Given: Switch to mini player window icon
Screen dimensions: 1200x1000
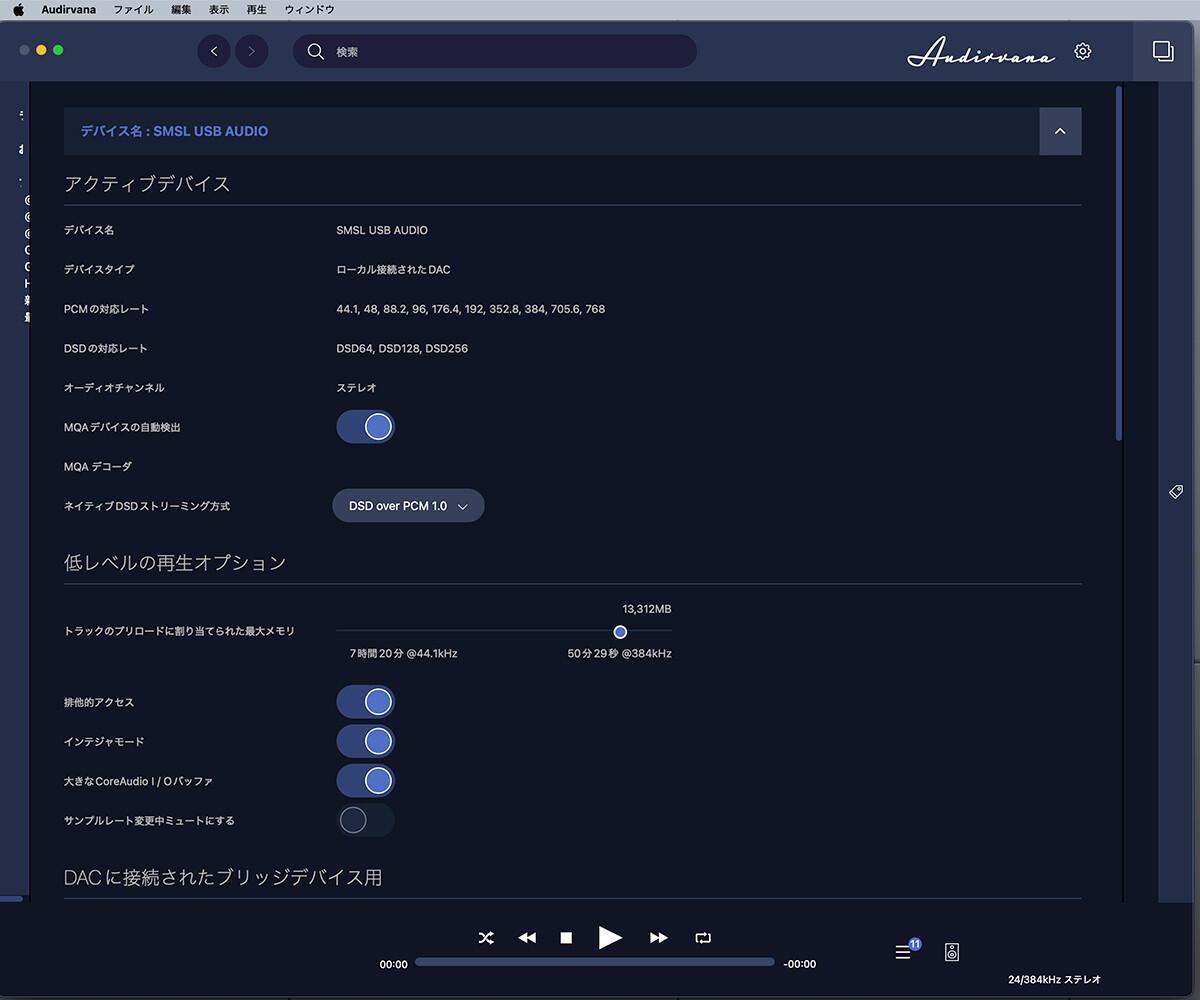Looking at the screenshot, I should click(x=1163, y=51).
